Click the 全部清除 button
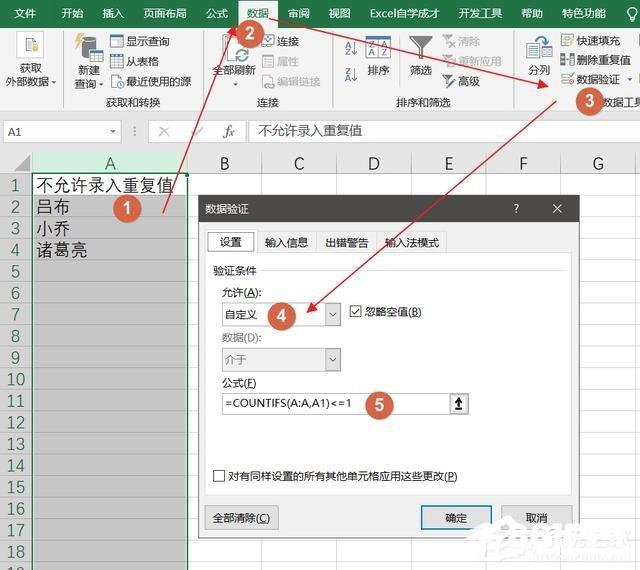 click(241, 518)
